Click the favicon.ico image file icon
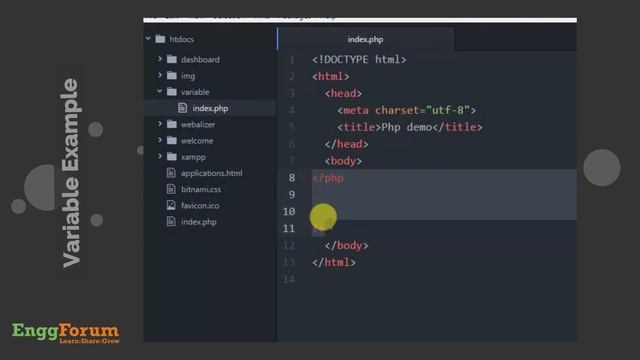The image size is (640, 360). [171, 205]
